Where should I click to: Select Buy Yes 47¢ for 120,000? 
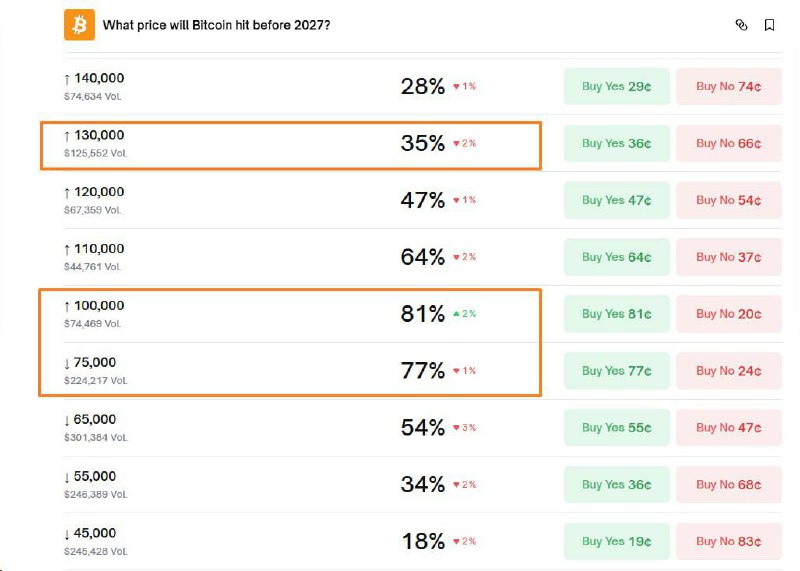[x=616, y=201]
